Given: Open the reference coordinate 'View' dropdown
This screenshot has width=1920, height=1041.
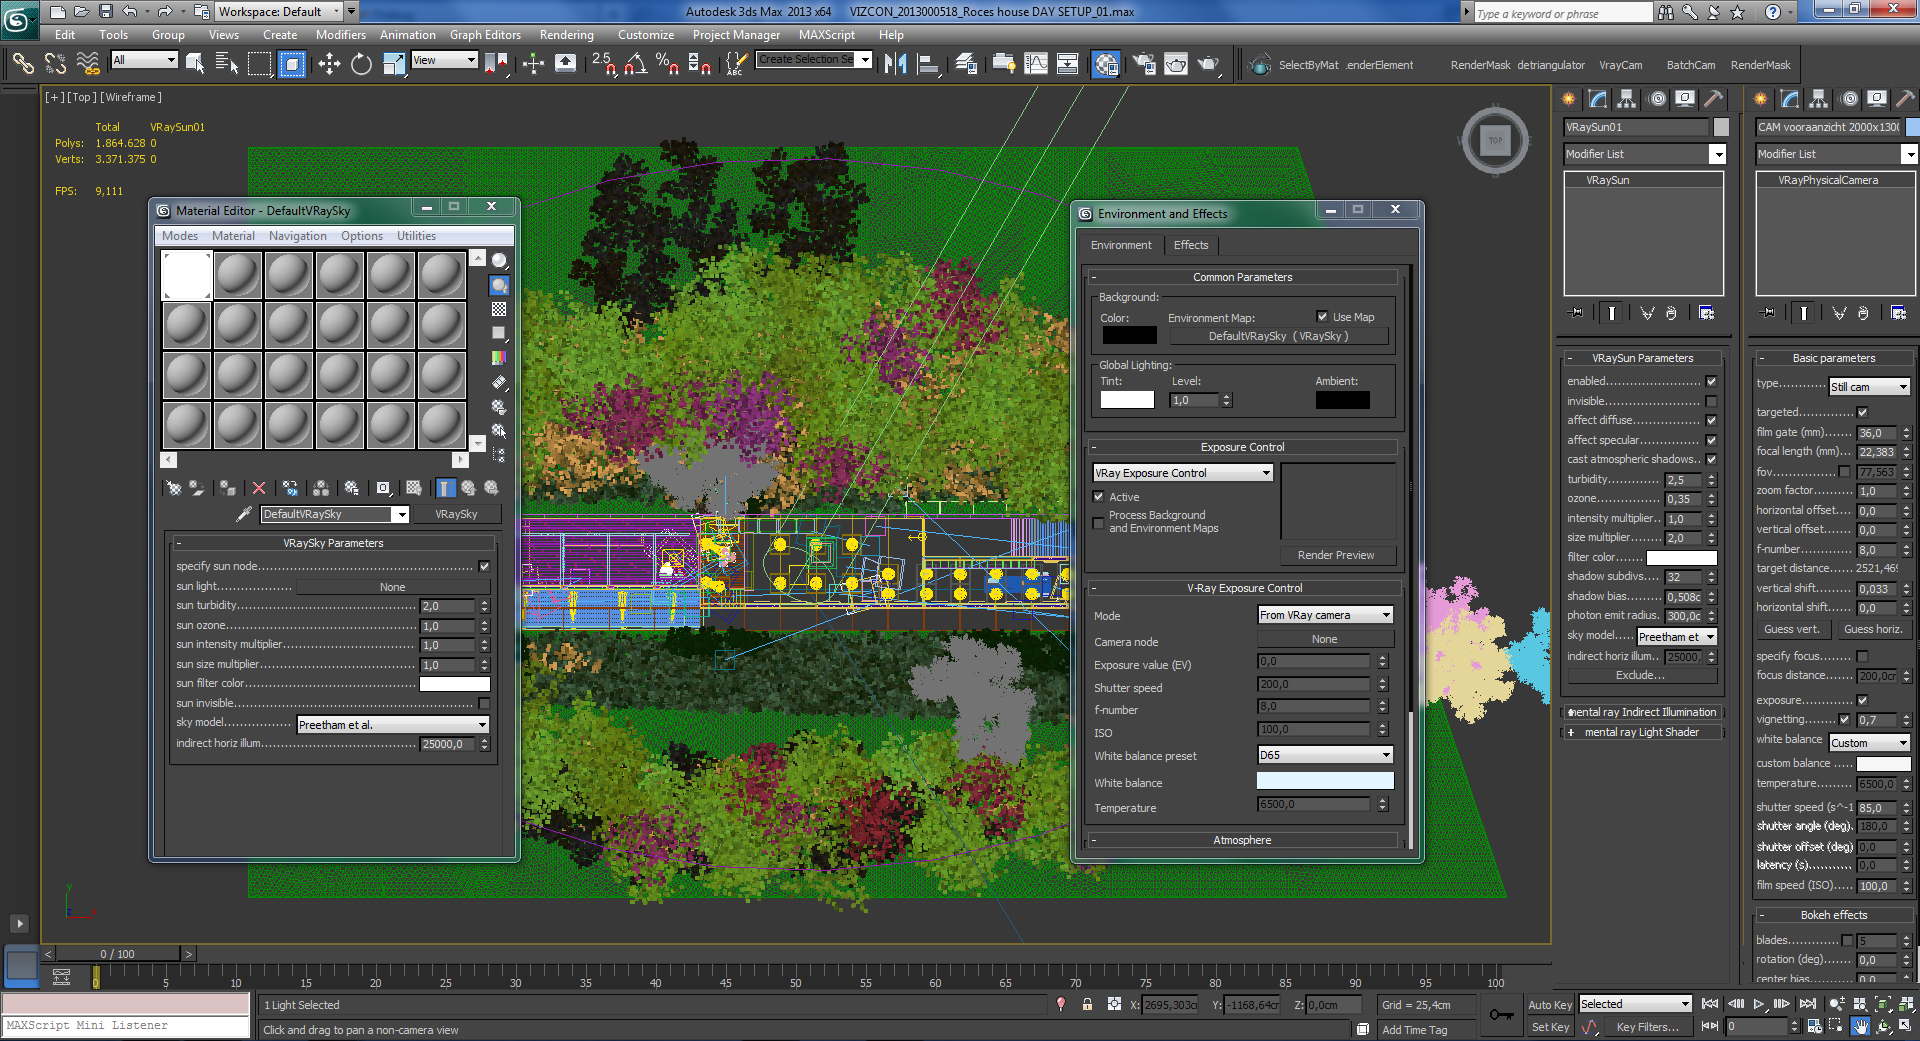Looking at the screenshot, I should pyautogui.click(x=444, y=60).
